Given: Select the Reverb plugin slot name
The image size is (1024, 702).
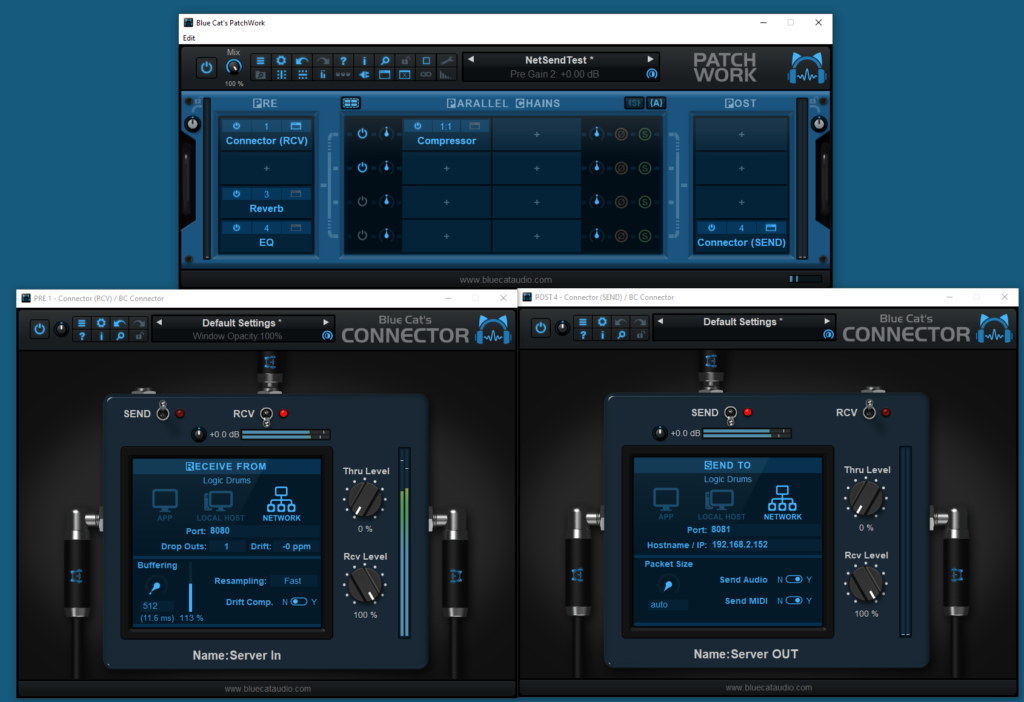Looking at the screenshot, I should [x=266, y=209].
